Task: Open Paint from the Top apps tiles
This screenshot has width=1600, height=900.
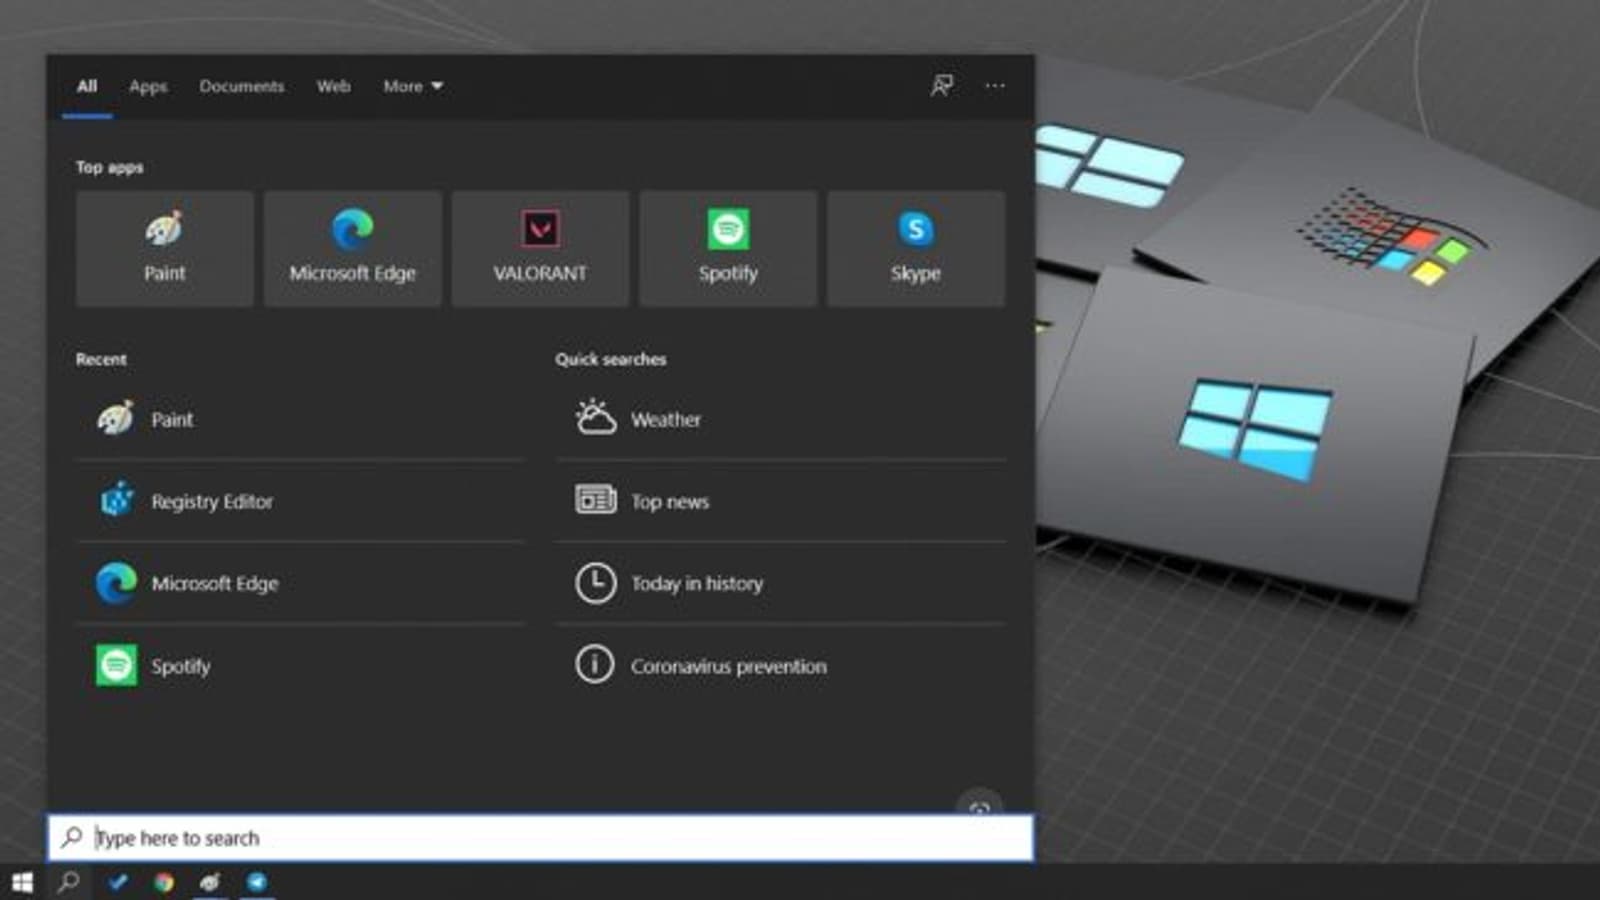Action: pos(165,248)
